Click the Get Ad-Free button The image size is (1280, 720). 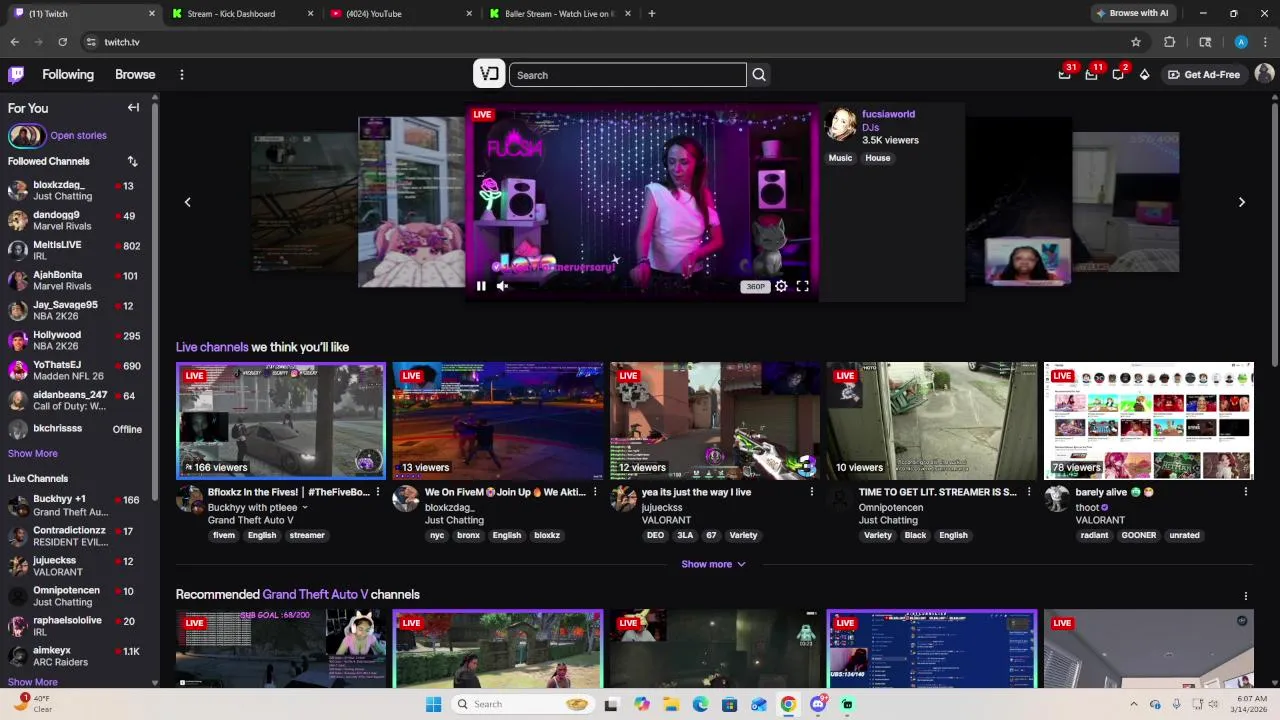click(1203, 75)
